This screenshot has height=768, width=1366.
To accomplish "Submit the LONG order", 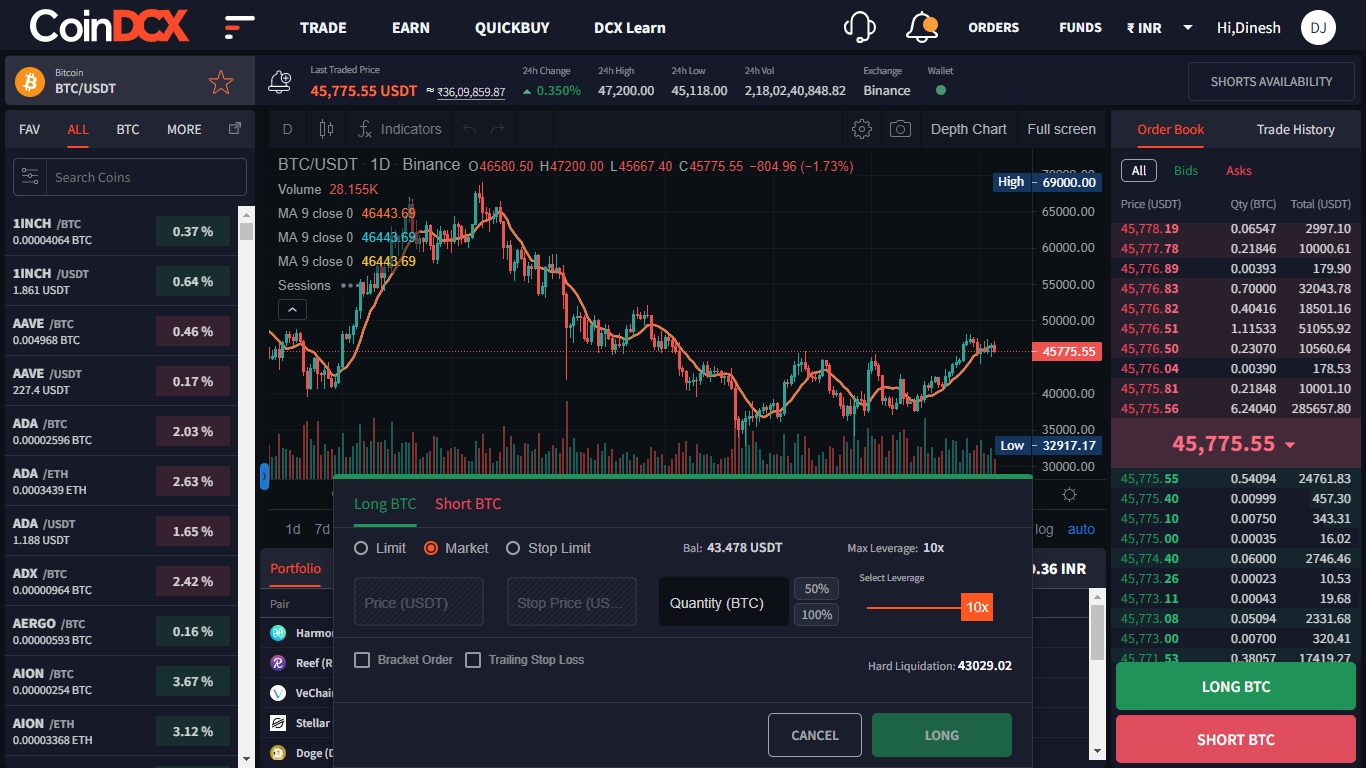I will click(x=942, y=735).
